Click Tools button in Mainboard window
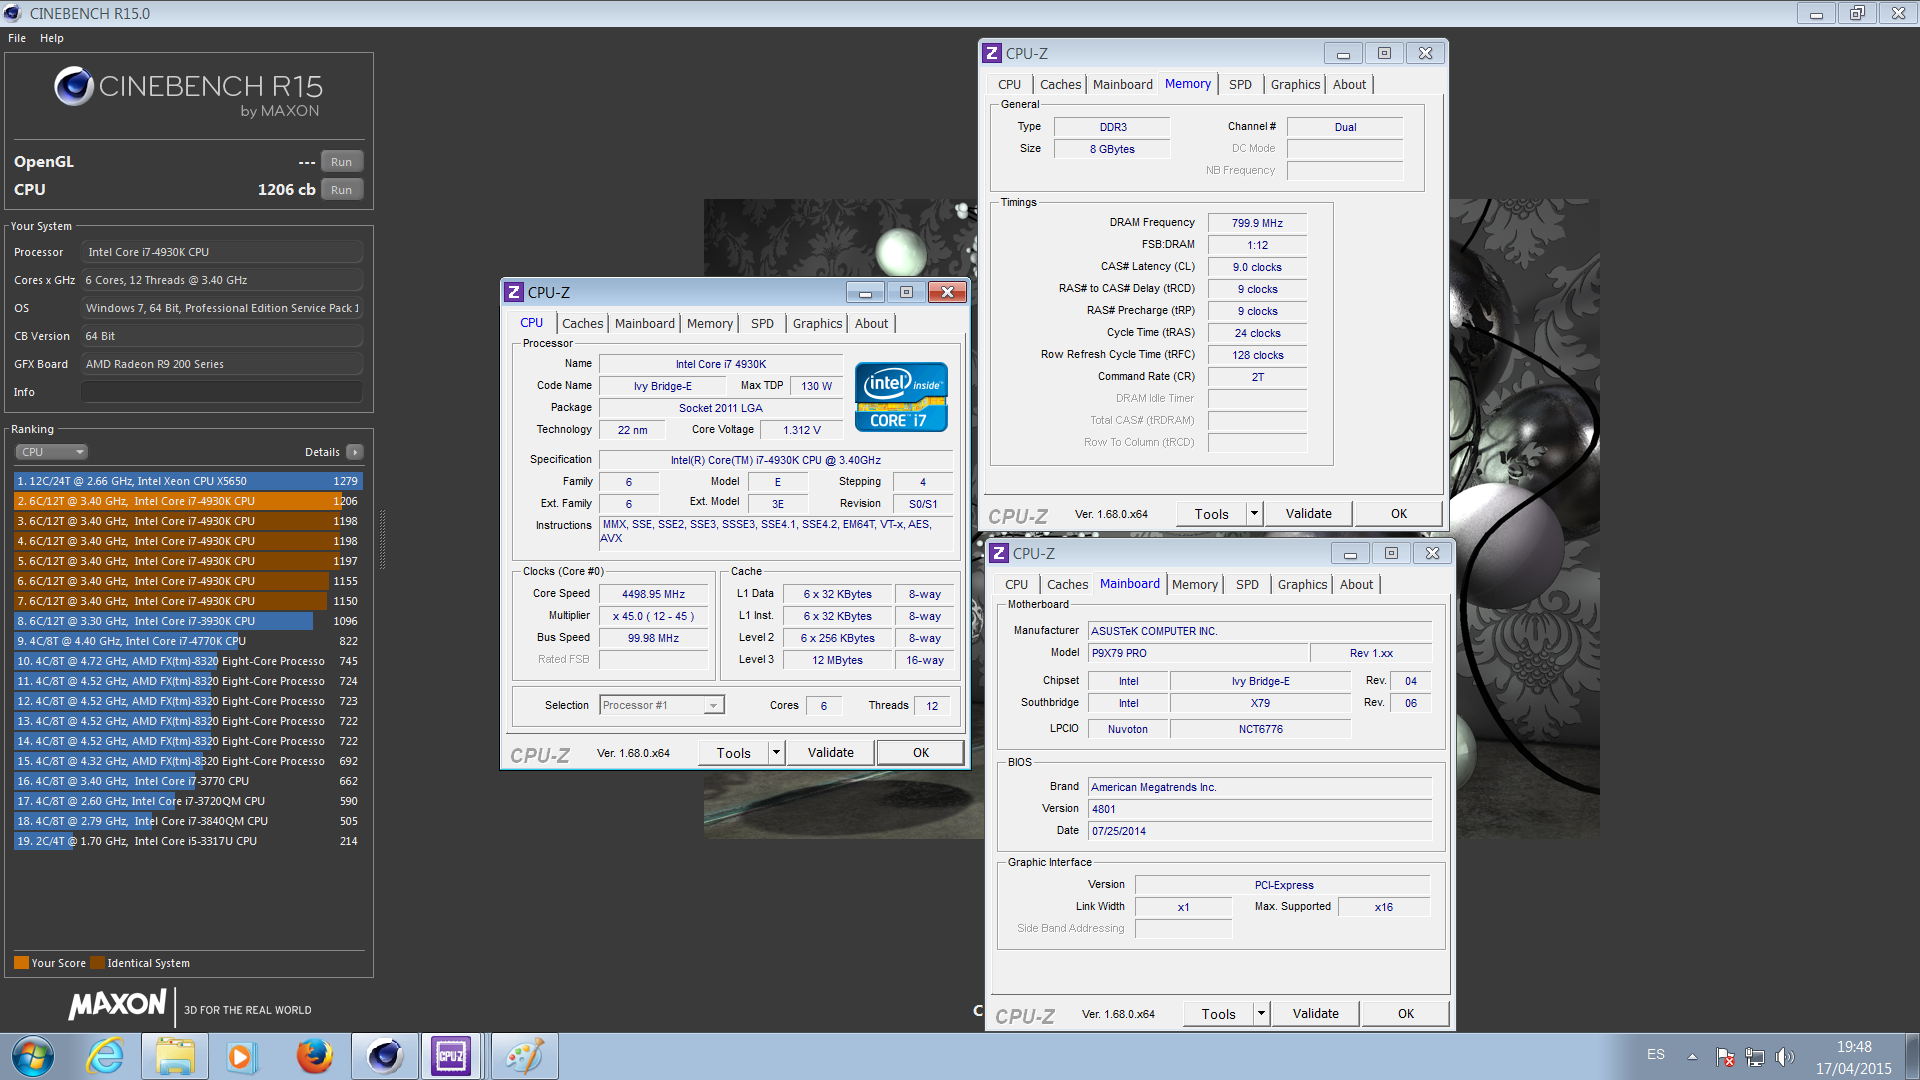1920x1080 pixels. 1218,1014
